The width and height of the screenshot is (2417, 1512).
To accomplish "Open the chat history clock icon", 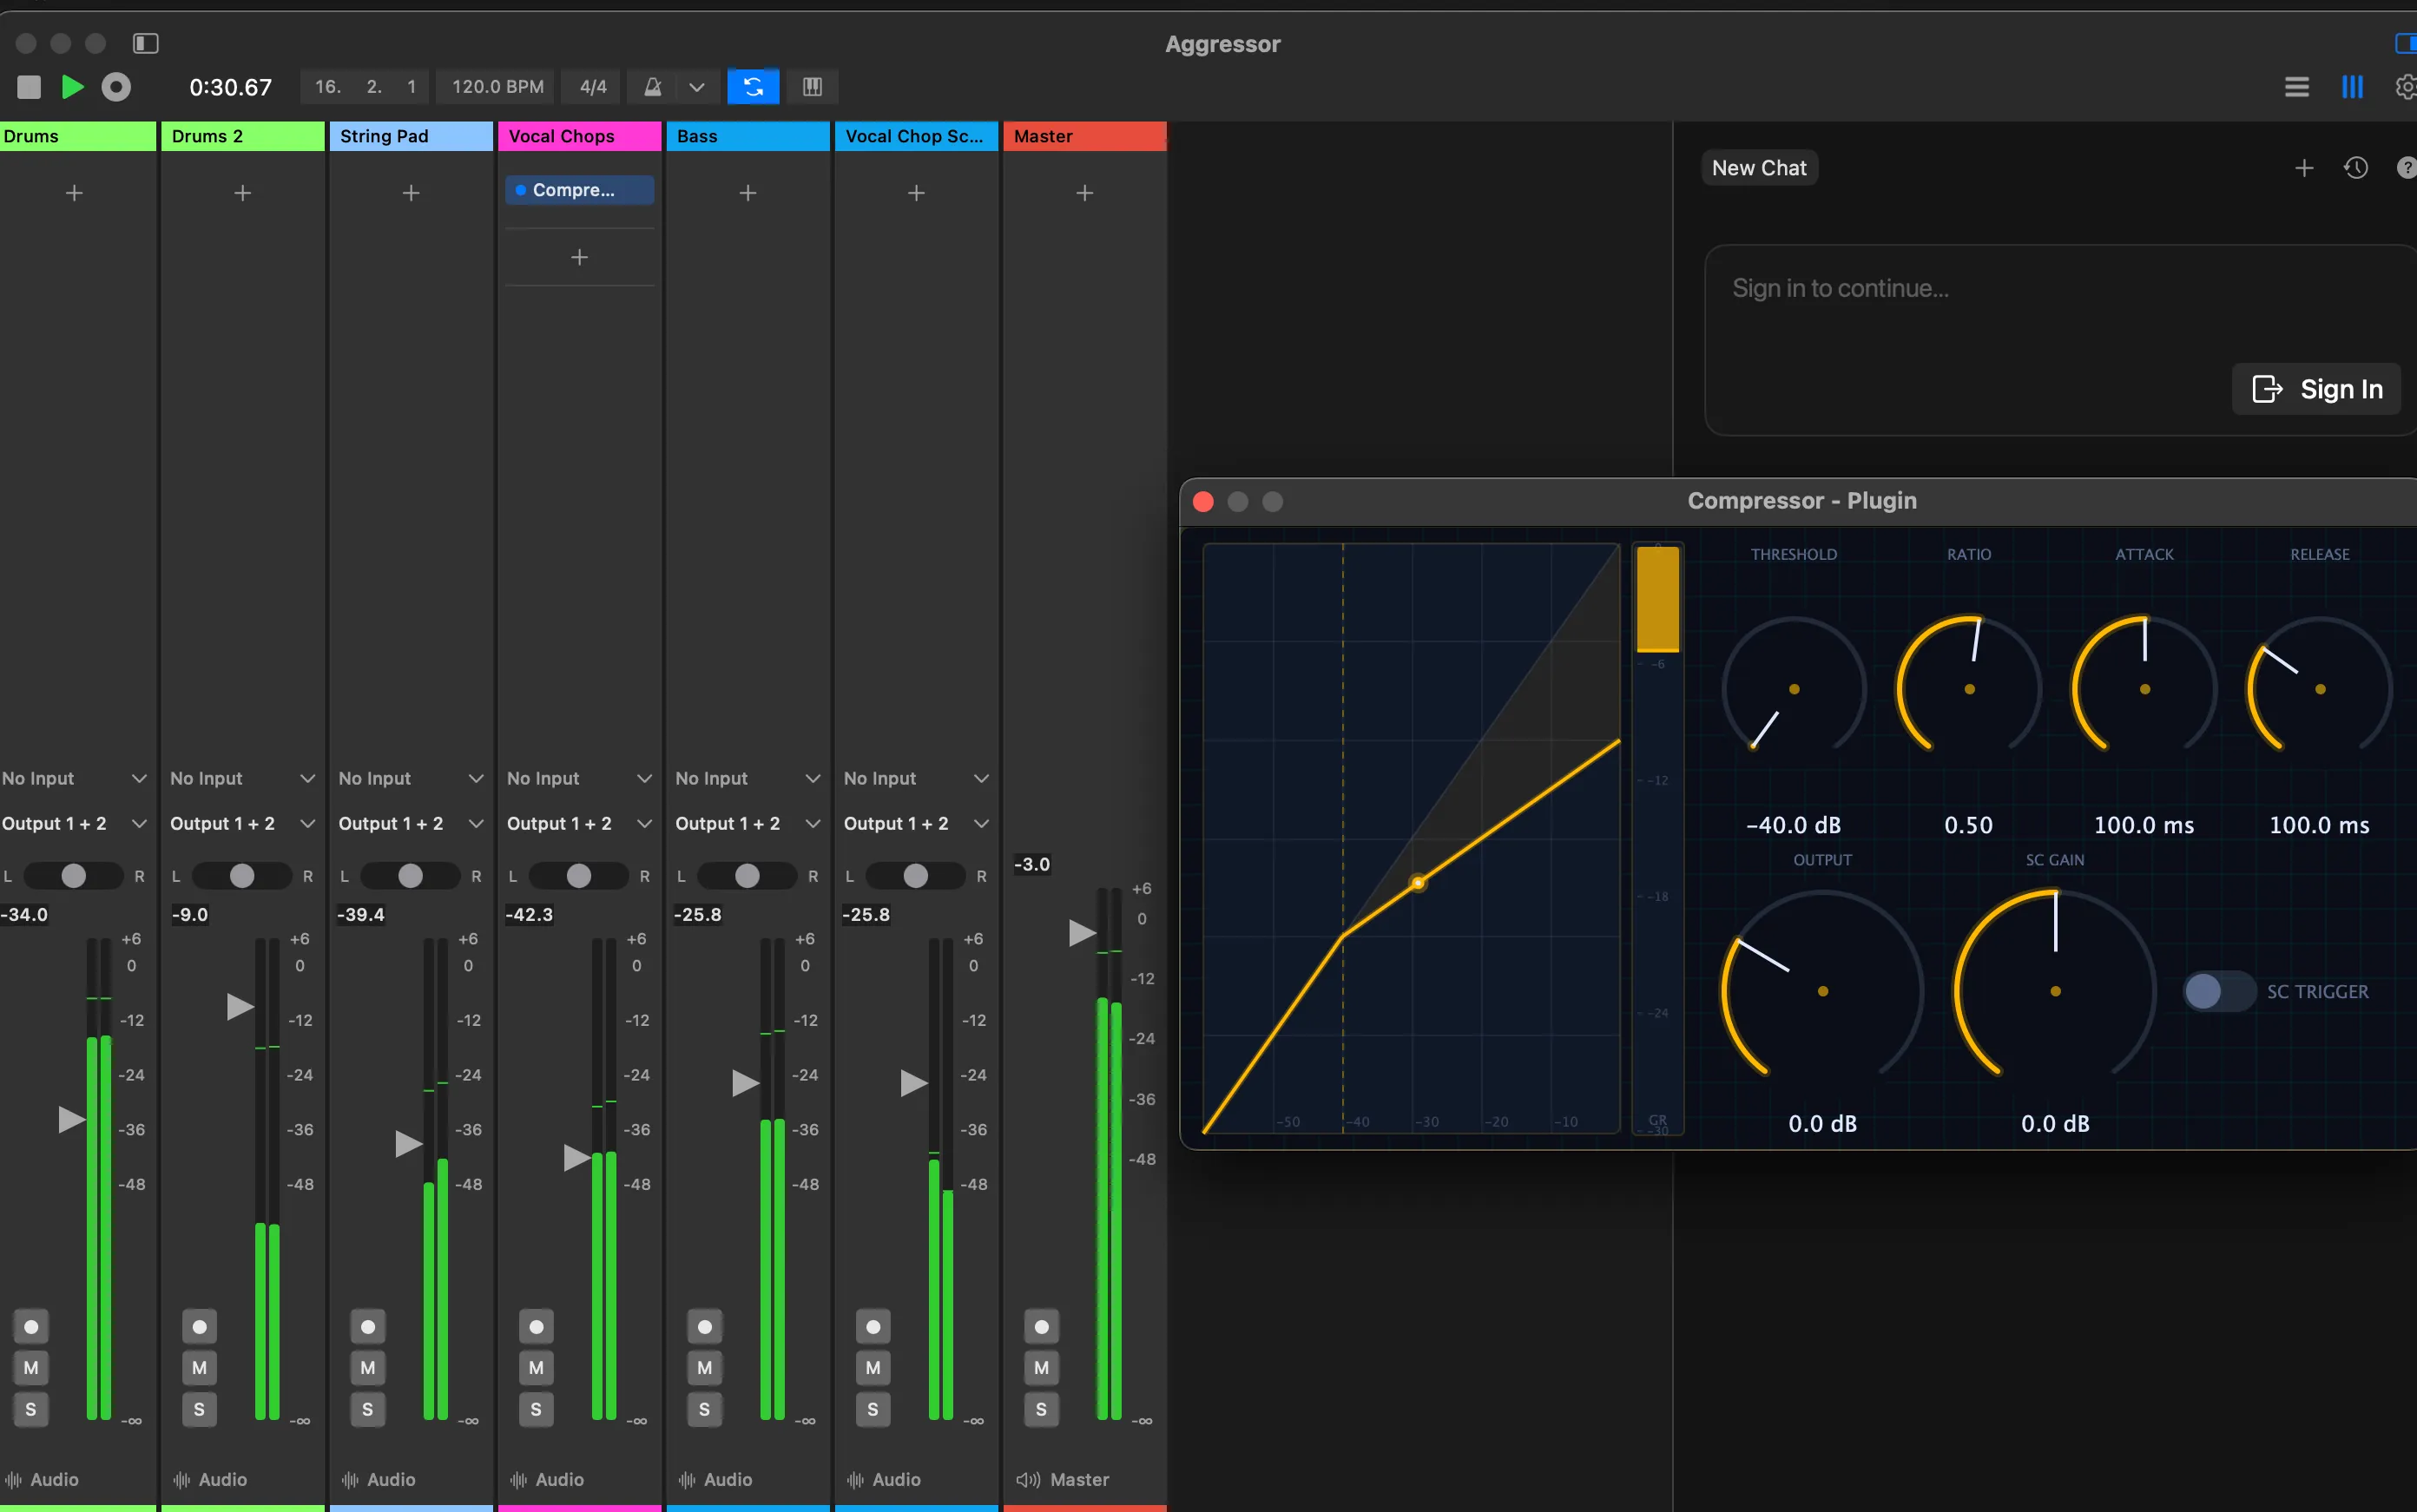I will 2355,168.
